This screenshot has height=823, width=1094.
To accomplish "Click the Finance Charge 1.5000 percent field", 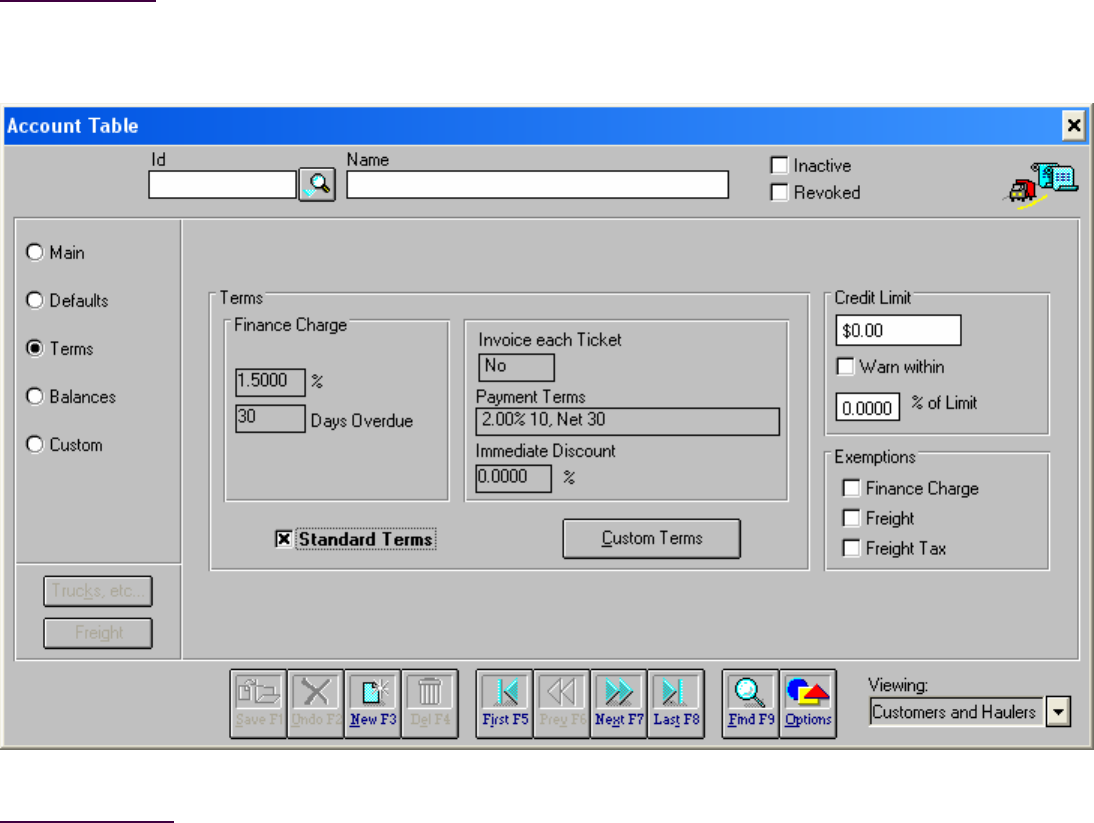I will tap(270, 382).
